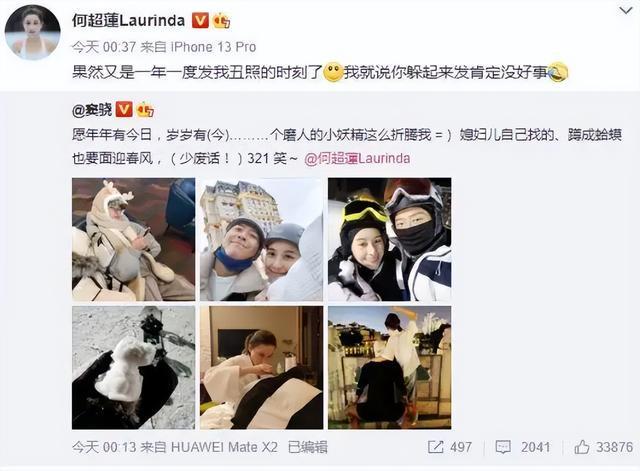The width and height of the screenshot is (640, 471).
Task: Open the 何超莲Laurinda username link
Action: 129,20
